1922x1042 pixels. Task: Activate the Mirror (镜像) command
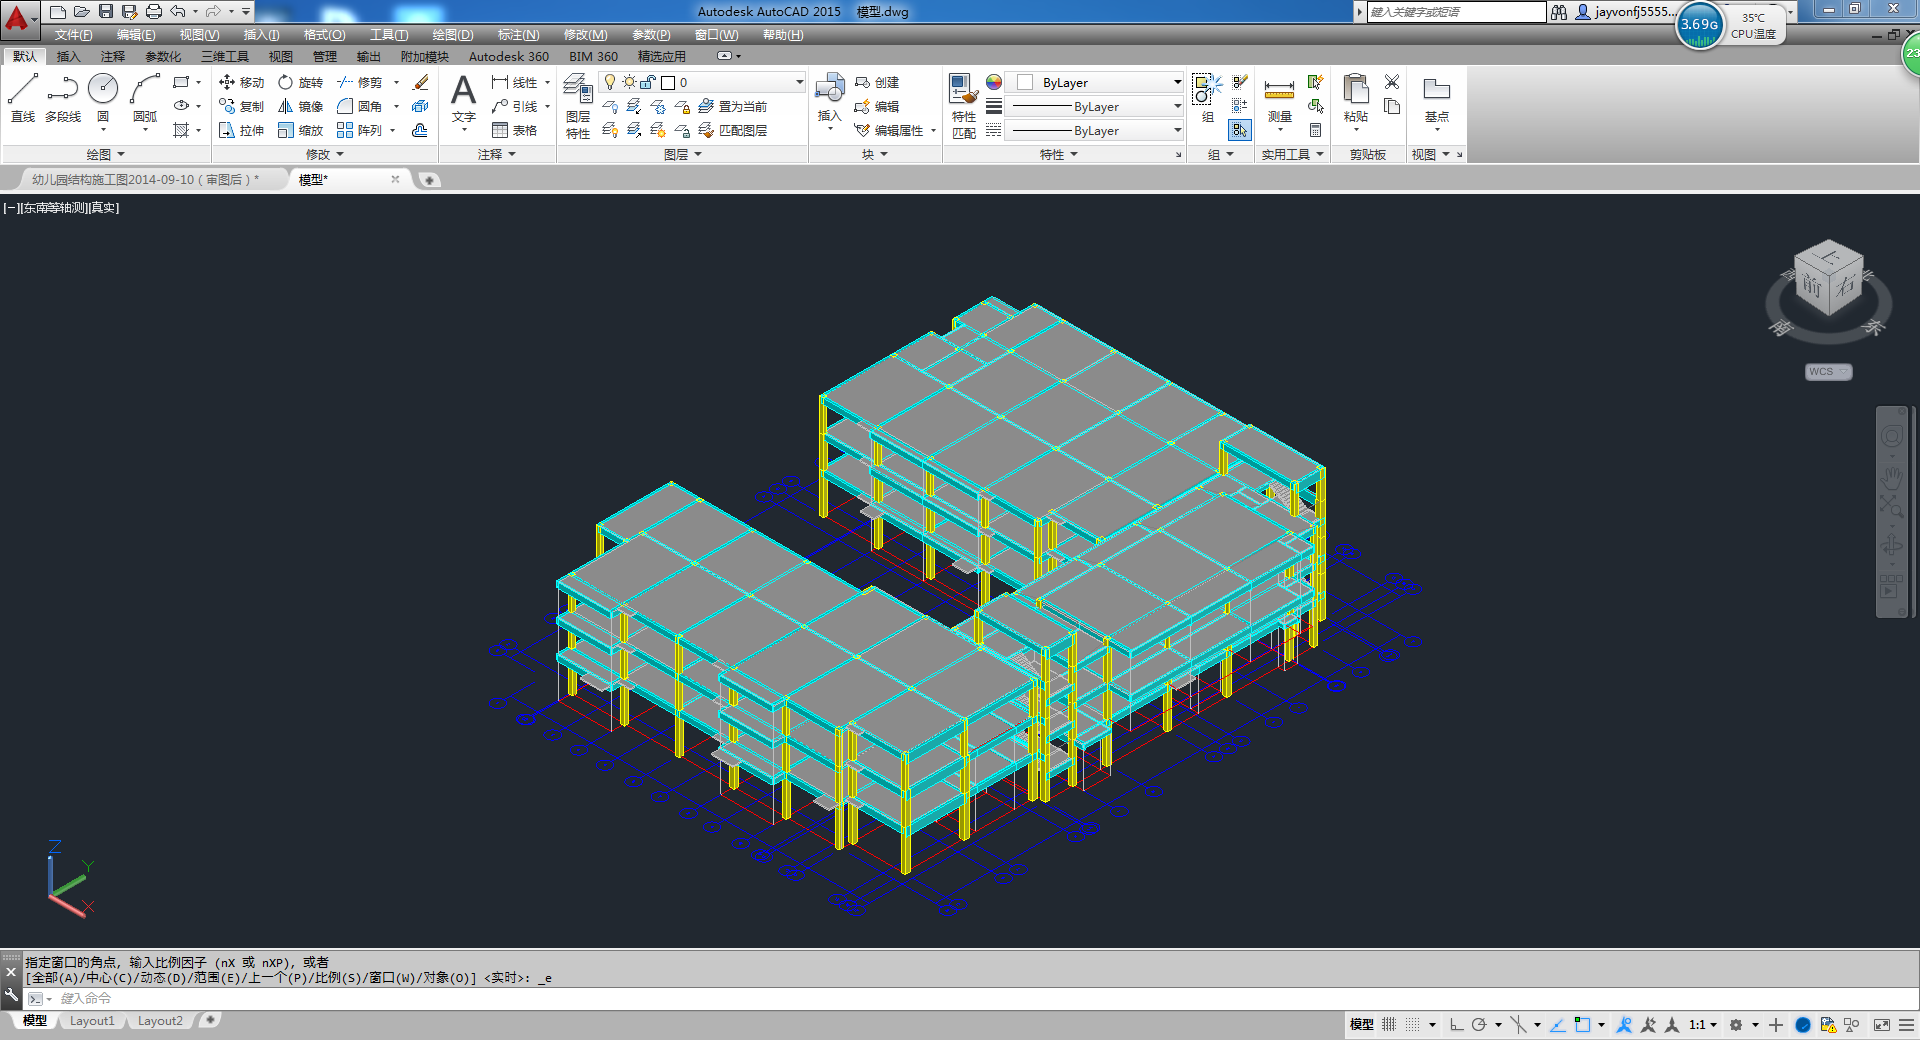pos(300,106)
